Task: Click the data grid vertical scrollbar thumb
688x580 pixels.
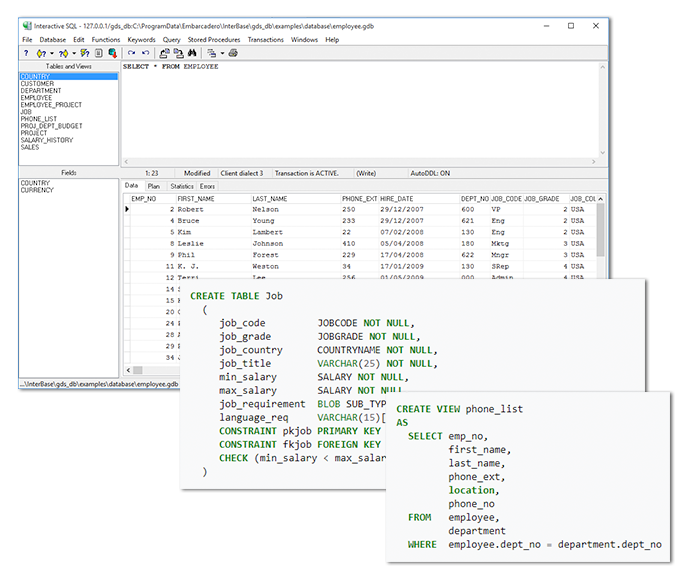Action: (600, 229)
